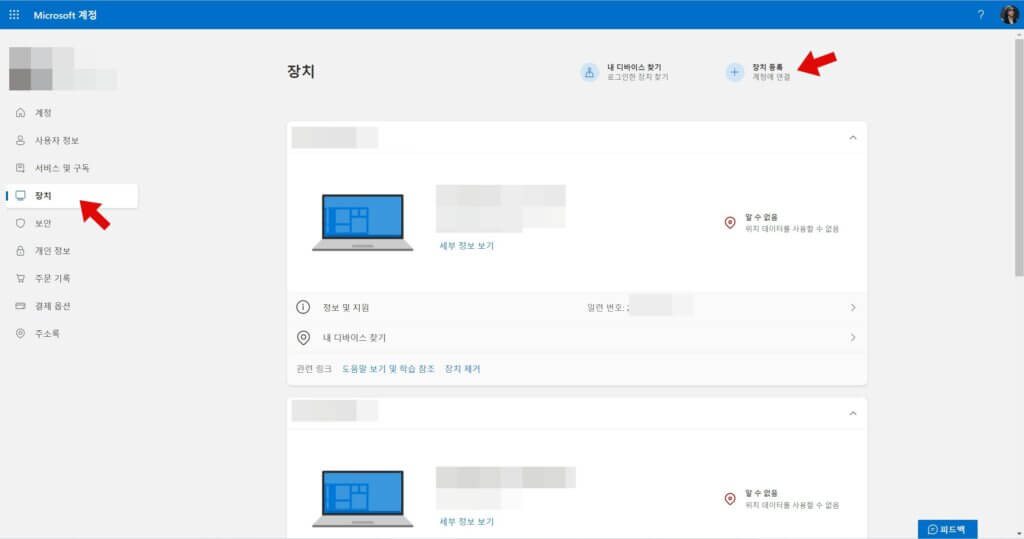
Task: Click the help question mark icon
Action: pos(980,14)
